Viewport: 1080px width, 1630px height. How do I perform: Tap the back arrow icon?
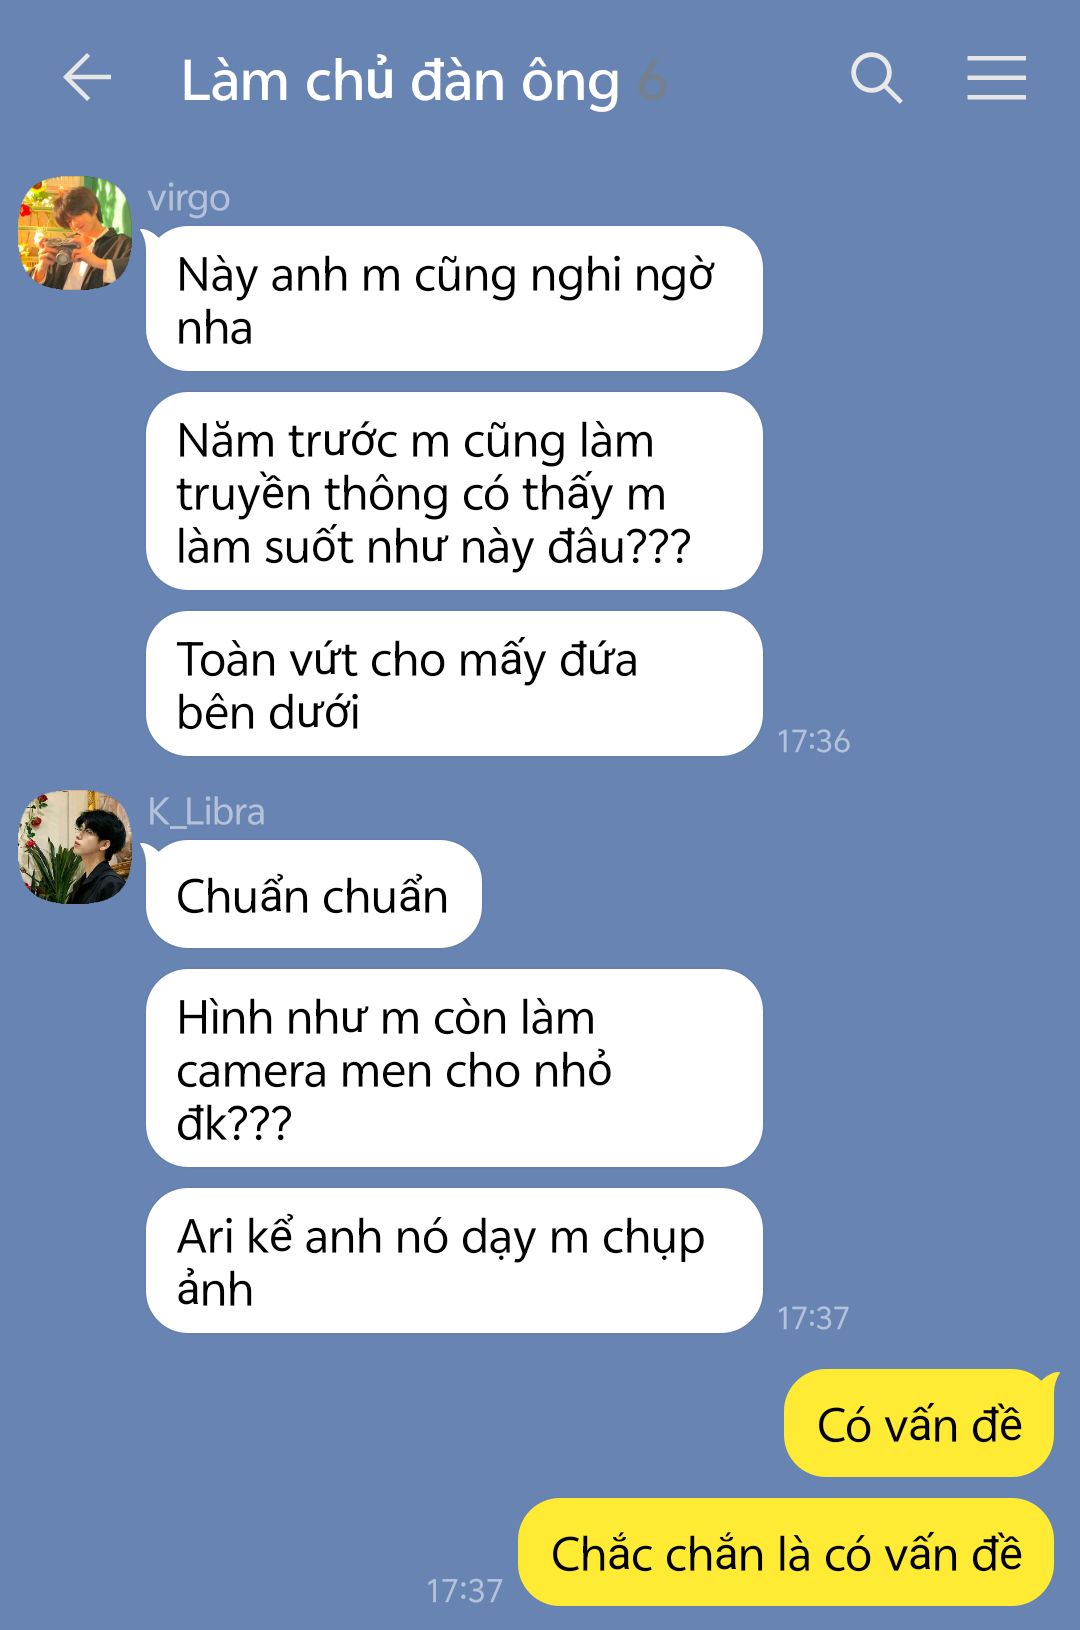(87, 78)
